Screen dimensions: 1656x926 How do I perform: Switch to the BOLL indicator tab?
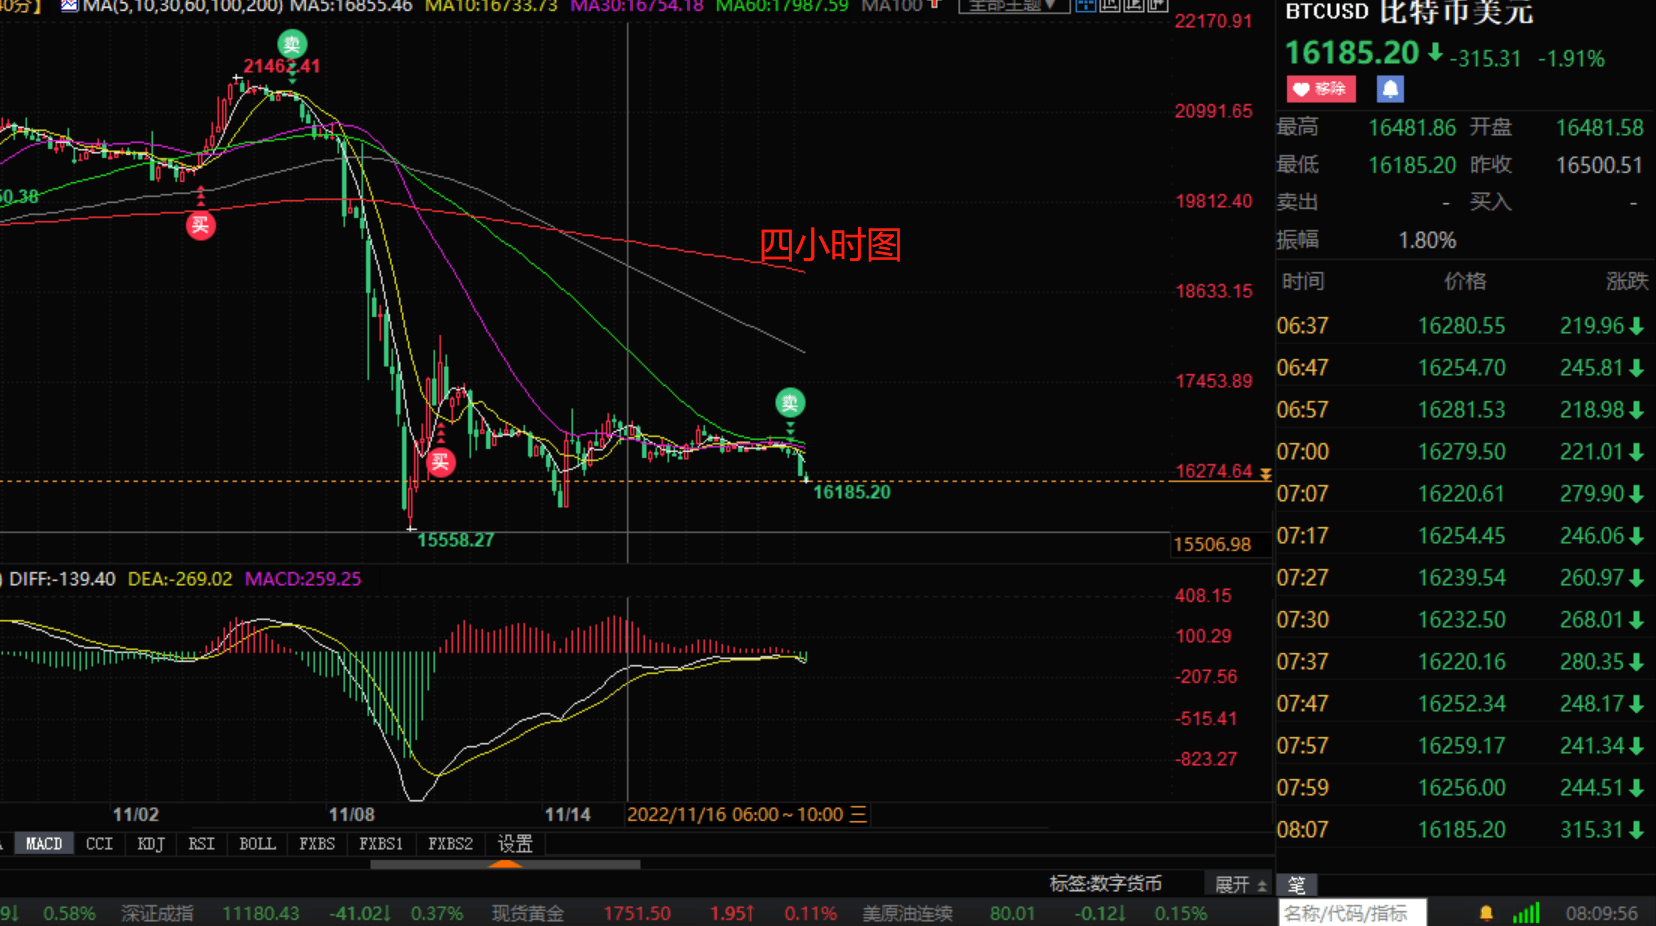pyautogui.click(x=257, y=844)
